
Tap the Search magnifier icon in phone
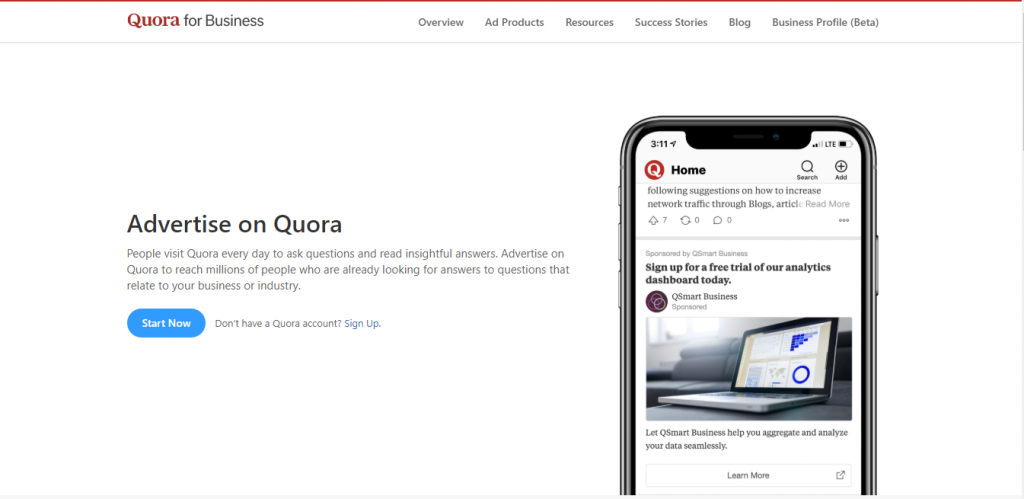[807, 167]
